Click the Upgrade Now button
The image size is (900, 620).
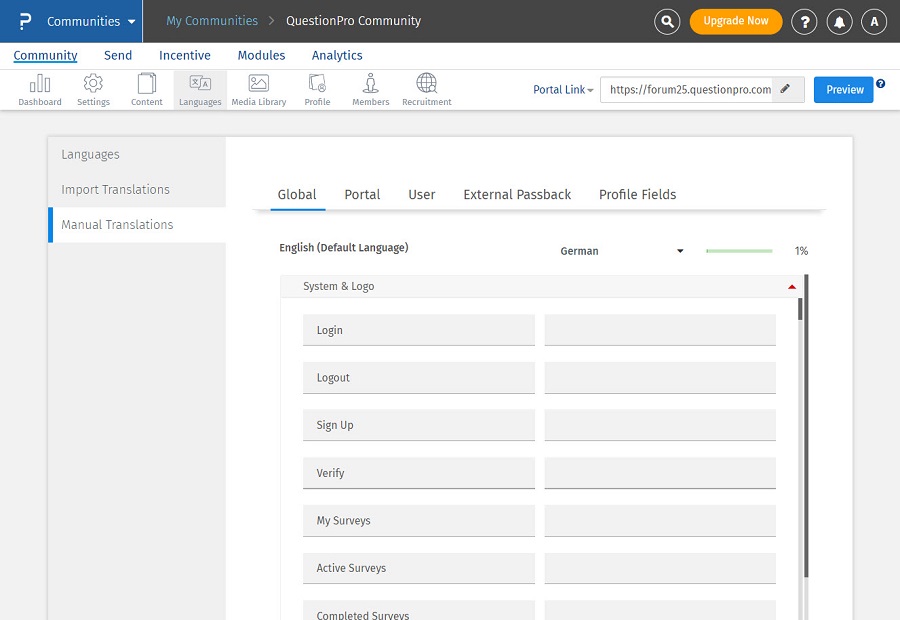(736, 21)
